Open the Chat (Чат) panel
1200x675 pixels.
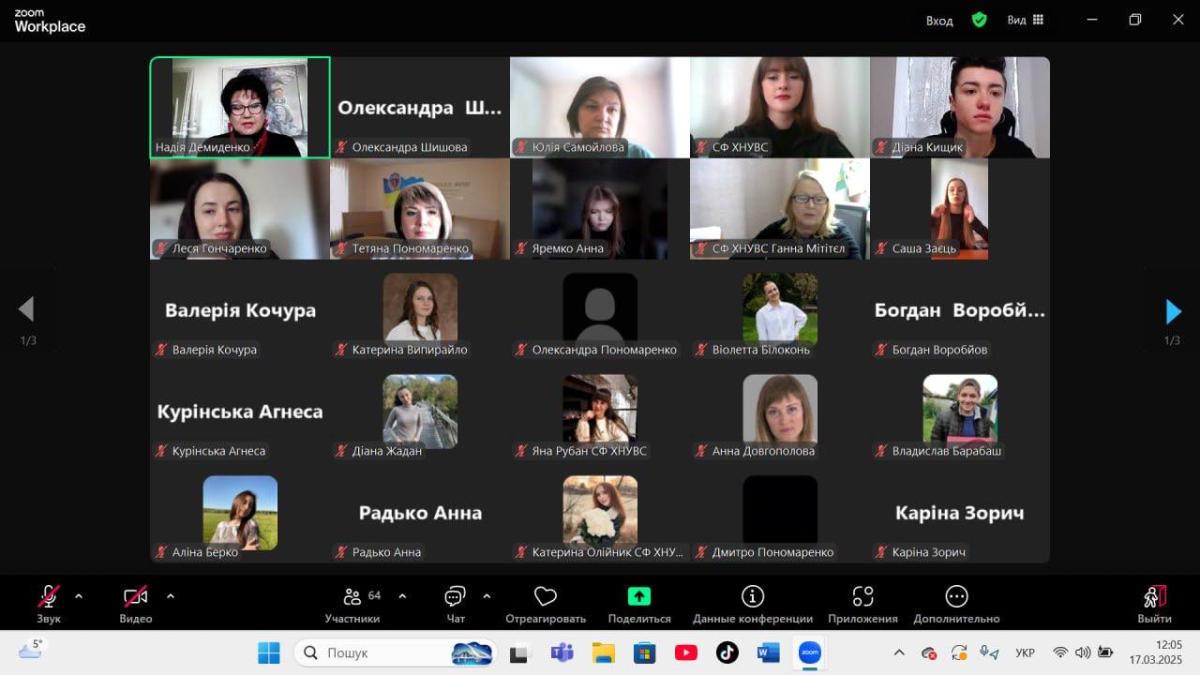(455, 598)
